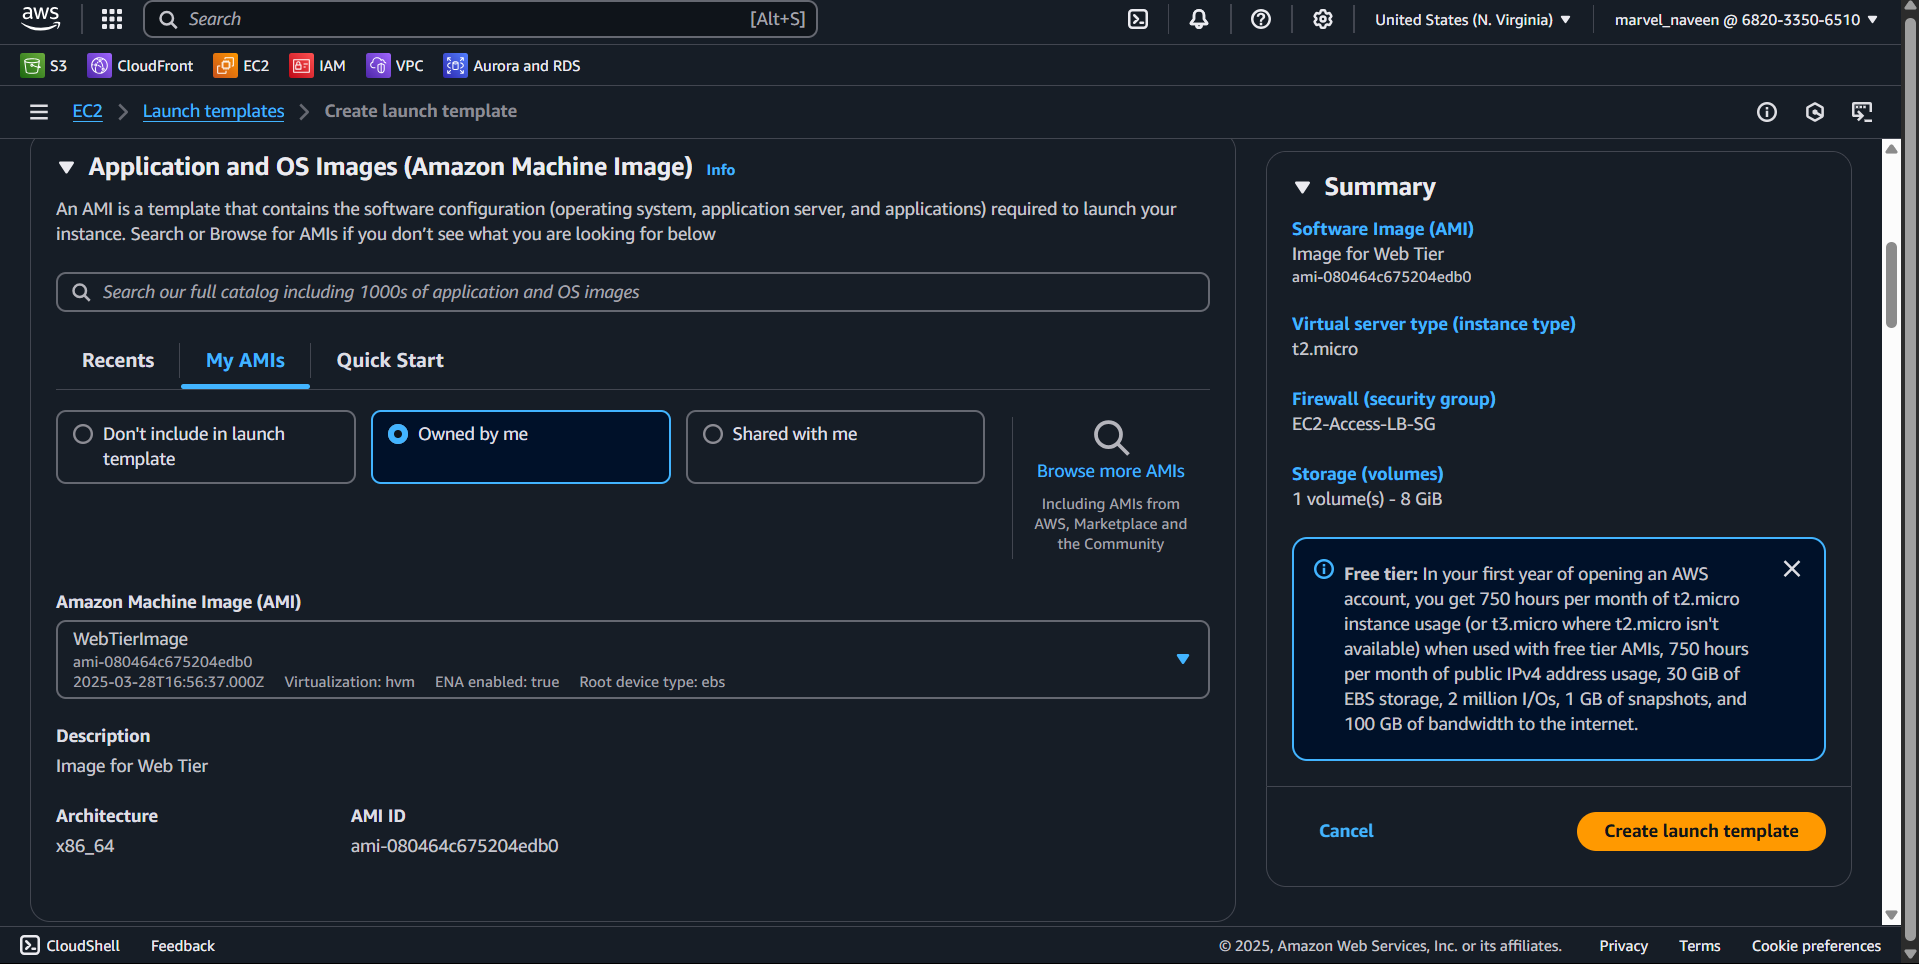The width and height of the screenshot is (1919, 964).
Task: Open the settings gear
Action: tap(1323, 19)
